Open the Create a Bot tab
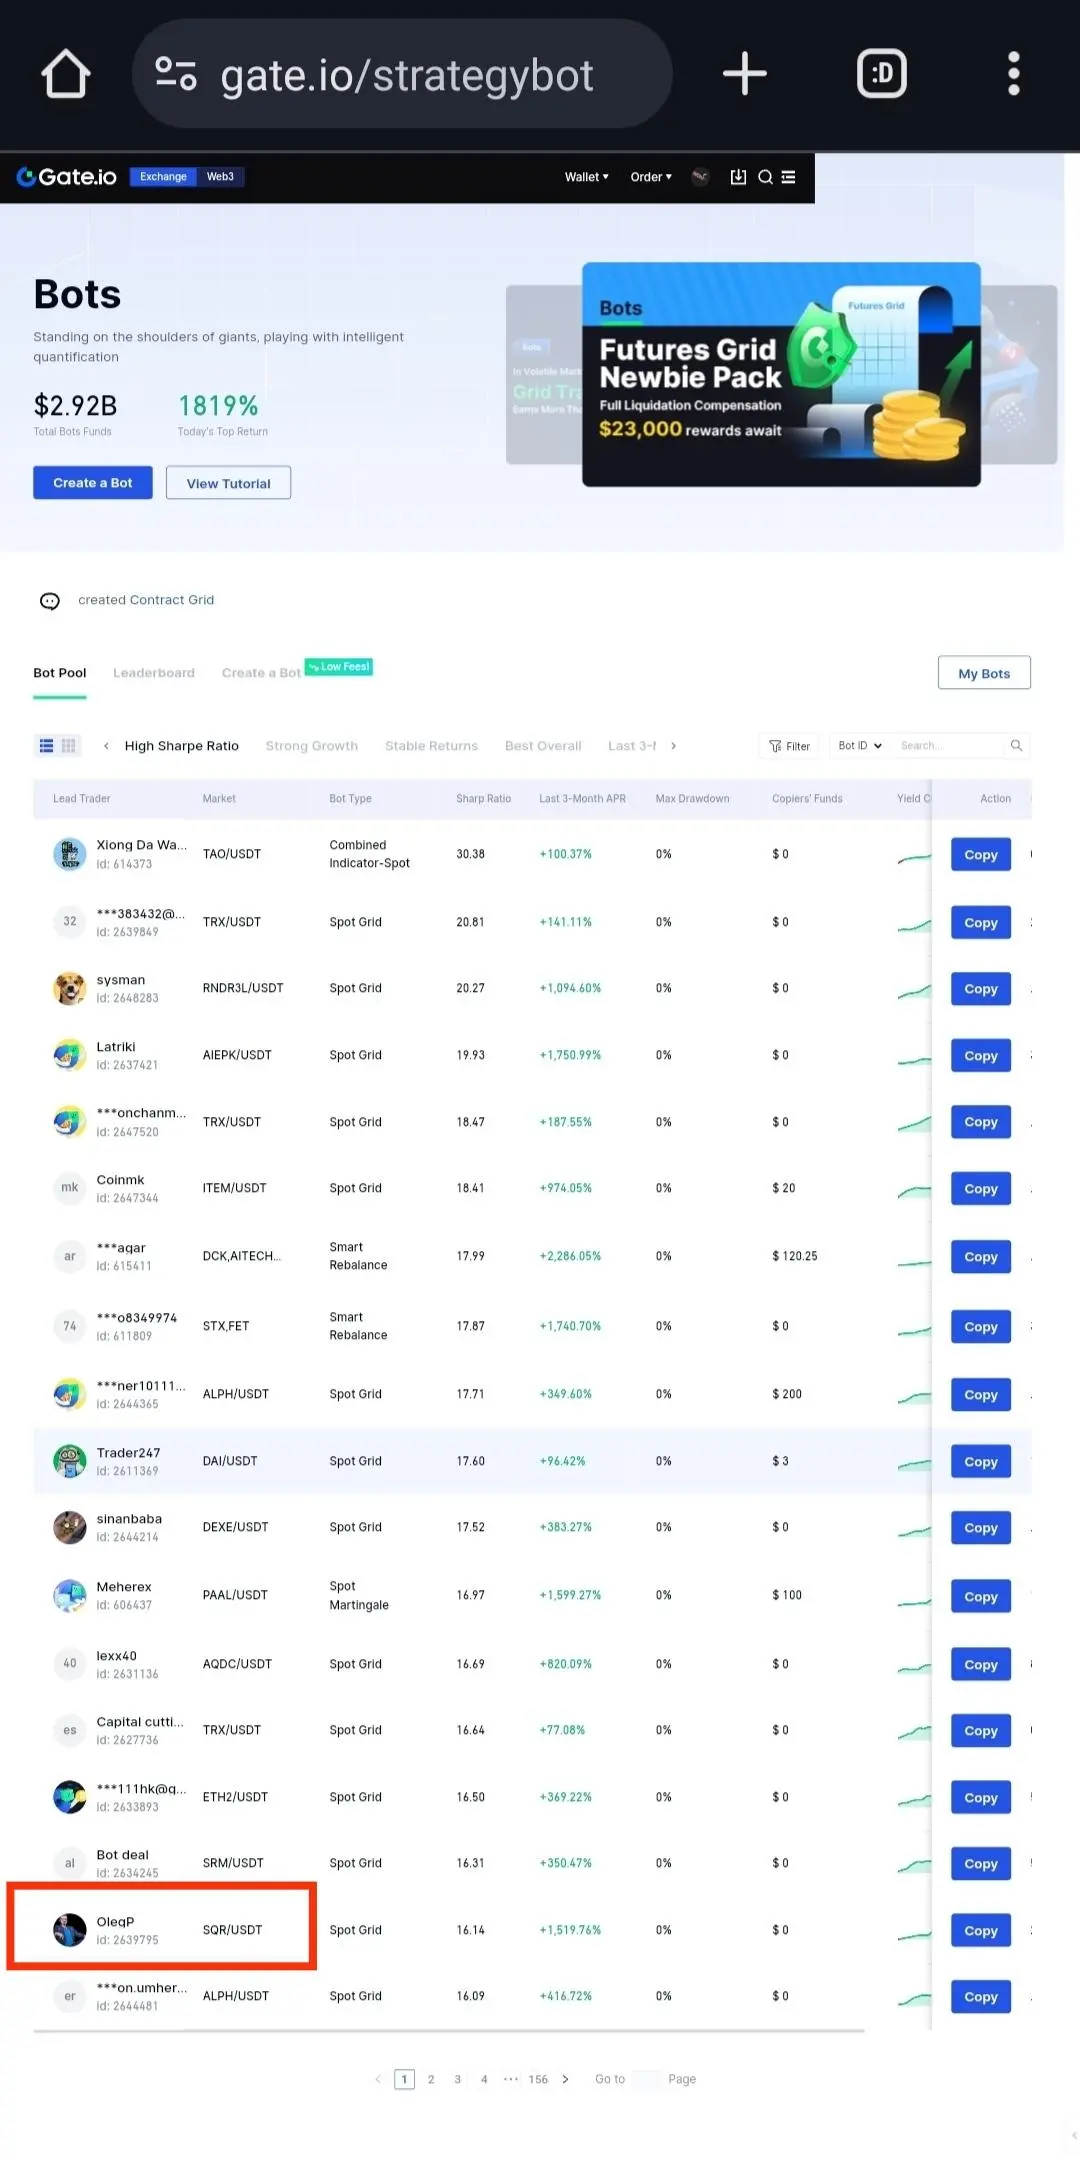The width and height of the screenshot is (1080, 2157). 261,673
